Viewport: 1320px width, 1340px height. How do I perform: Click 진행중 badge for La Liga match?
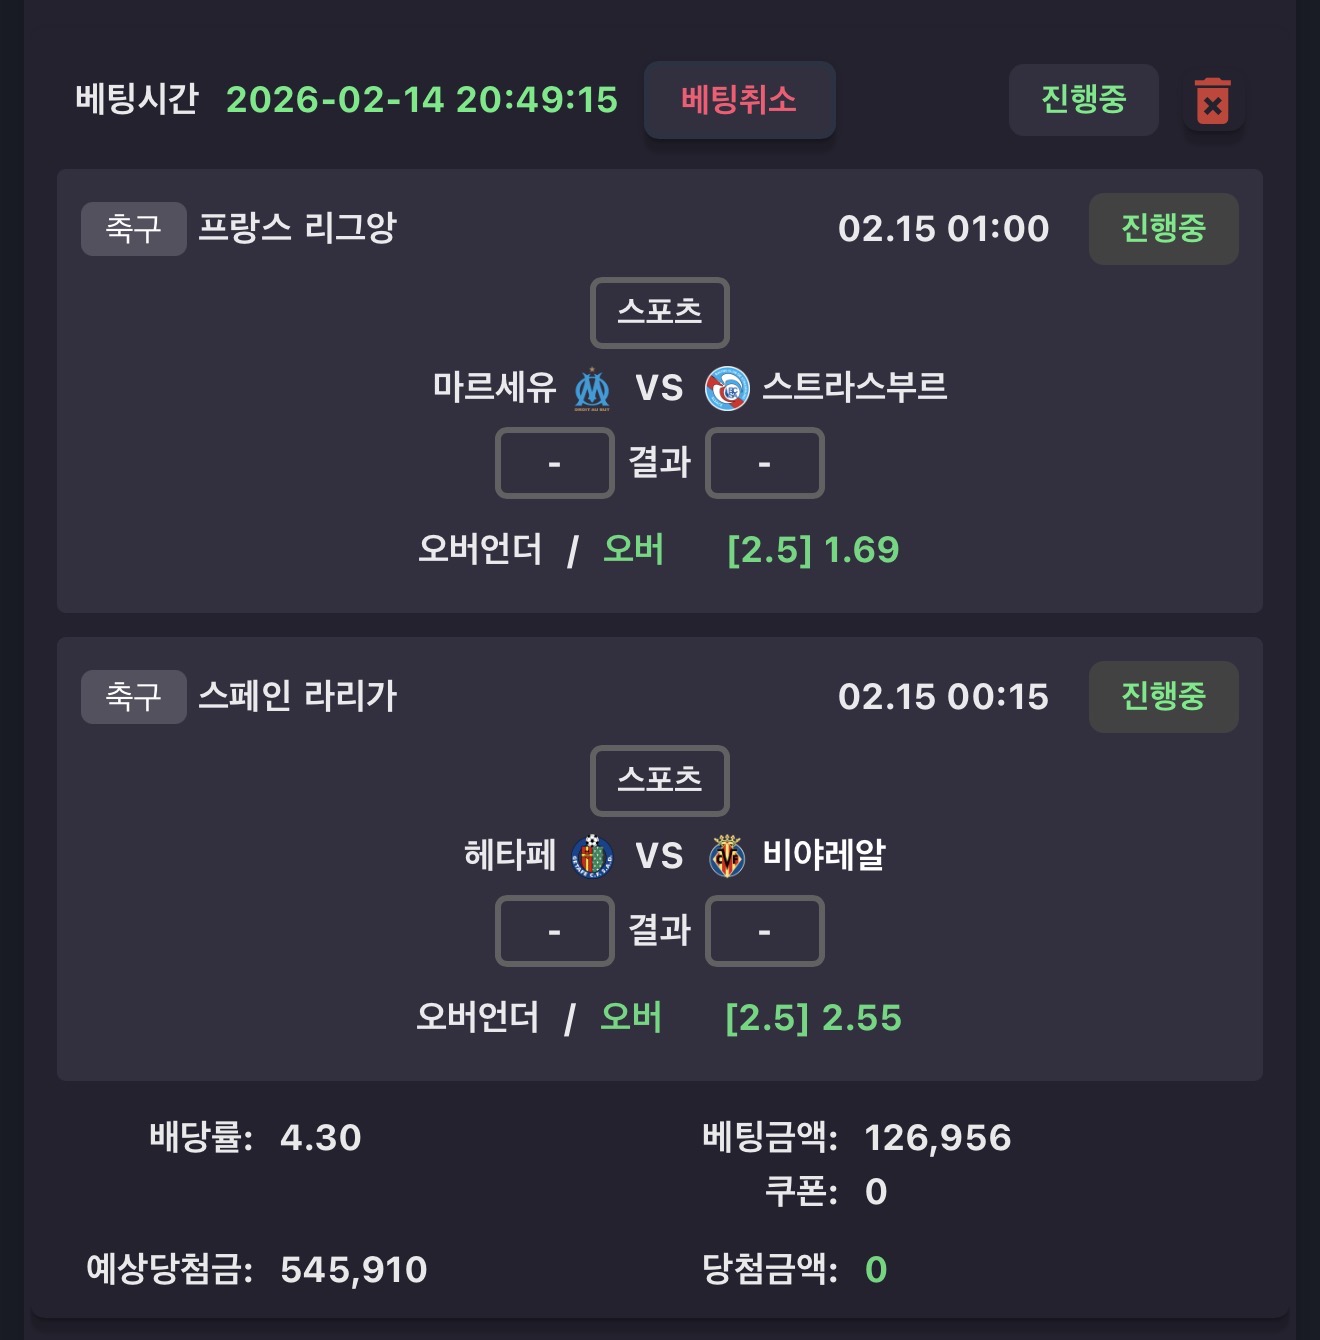click(x=1163, y=697)
